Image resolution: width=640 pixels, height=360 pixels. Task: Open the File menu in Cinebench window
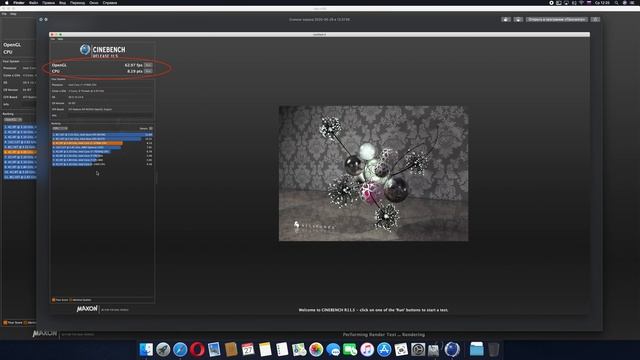tap(53, 39)
